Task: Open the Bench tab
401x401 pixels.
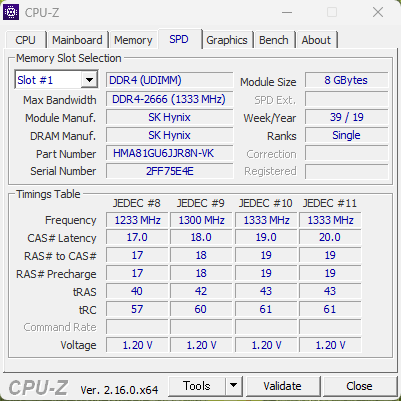Action: point(274,40)
